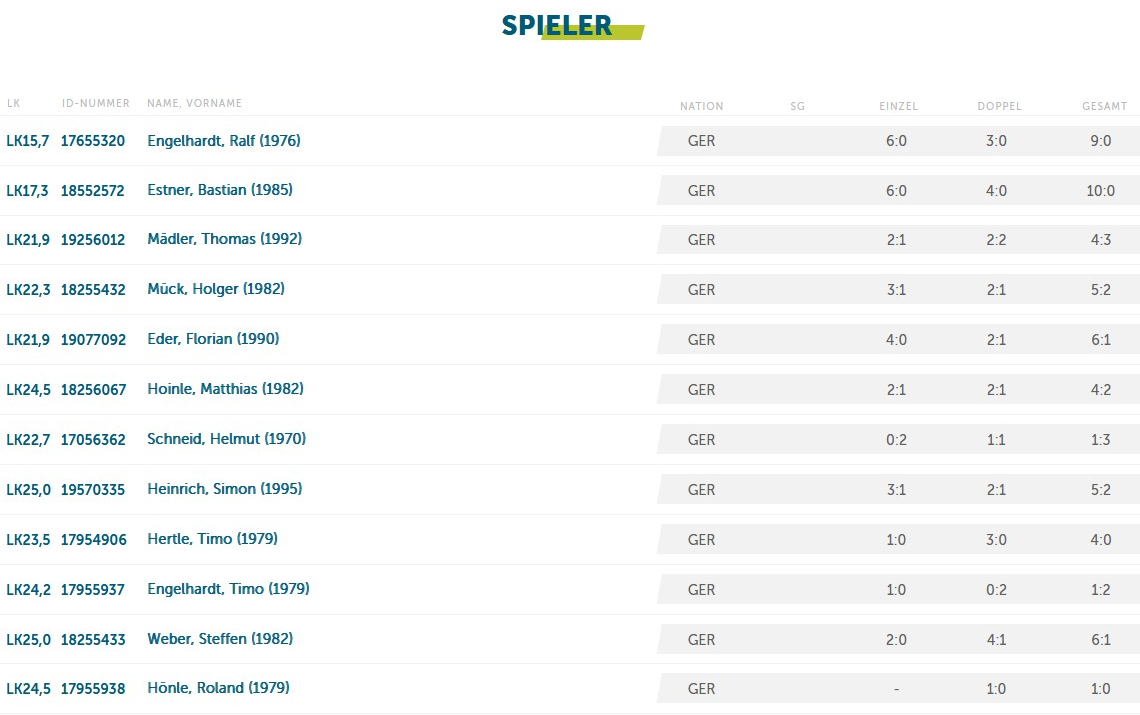The width and height of the screenshot is (1140, 715).
Task: Click the EINZEL column header
Action: click(898, 106)
